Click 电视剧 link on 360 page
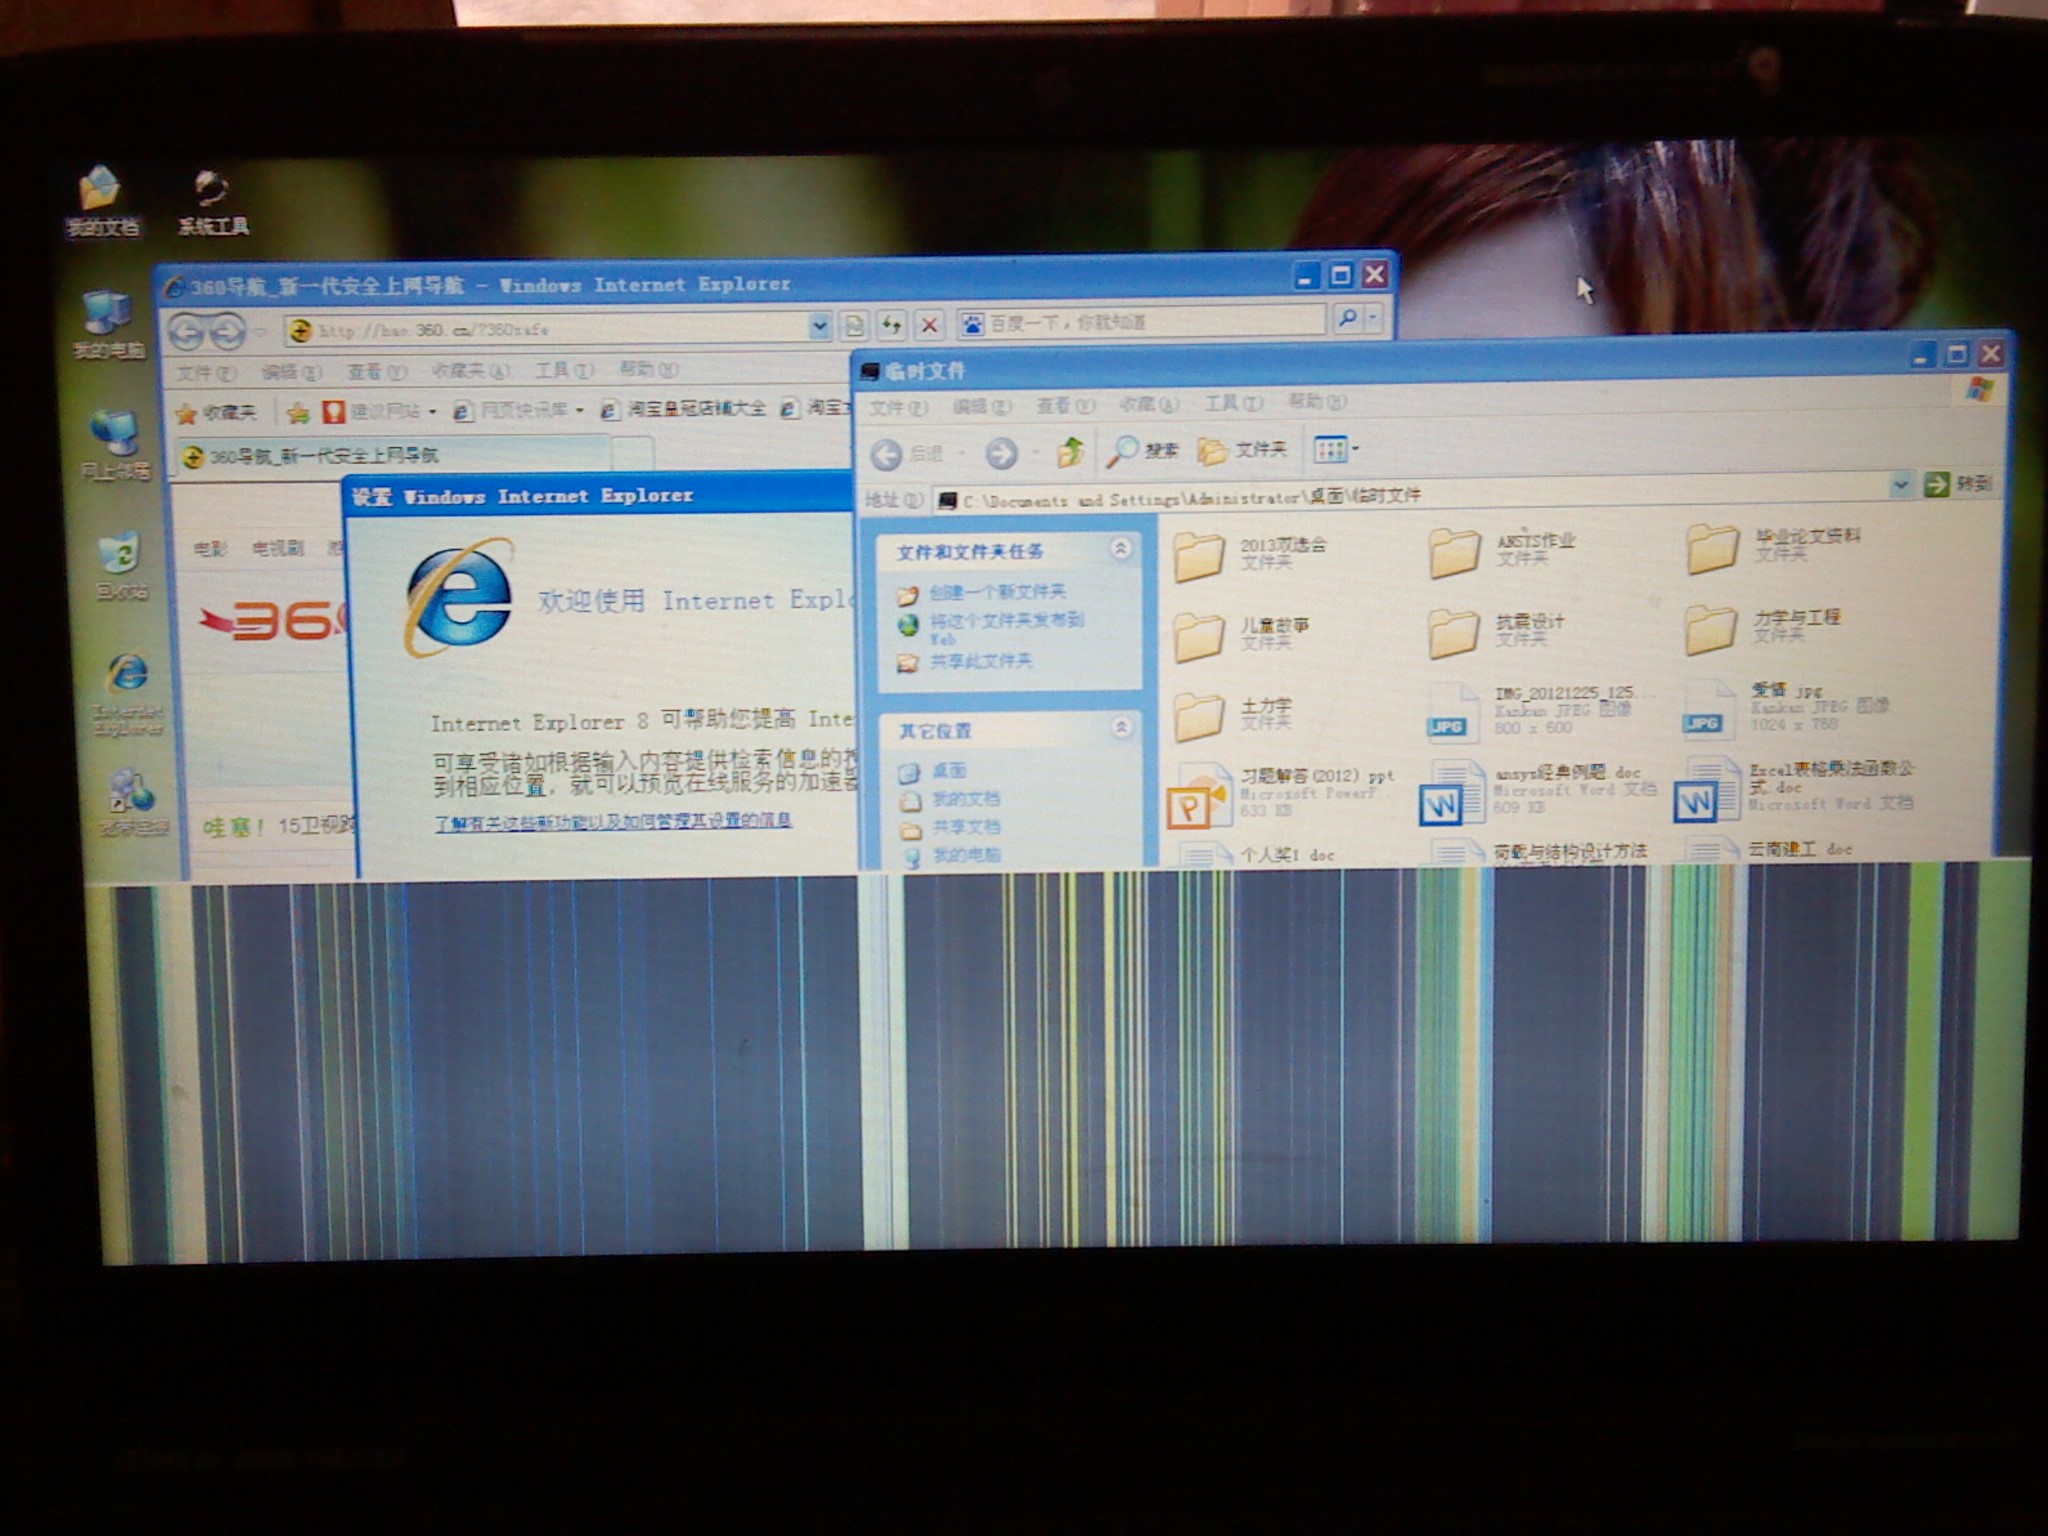The width and height of the screenshot is (2048, 1536). pyautogui.click(x=277, y=549)
